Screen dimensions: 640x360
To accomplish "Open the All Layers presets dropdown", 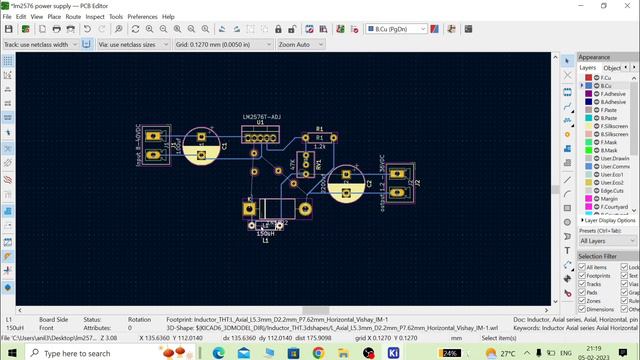I will tap(607, 241).
